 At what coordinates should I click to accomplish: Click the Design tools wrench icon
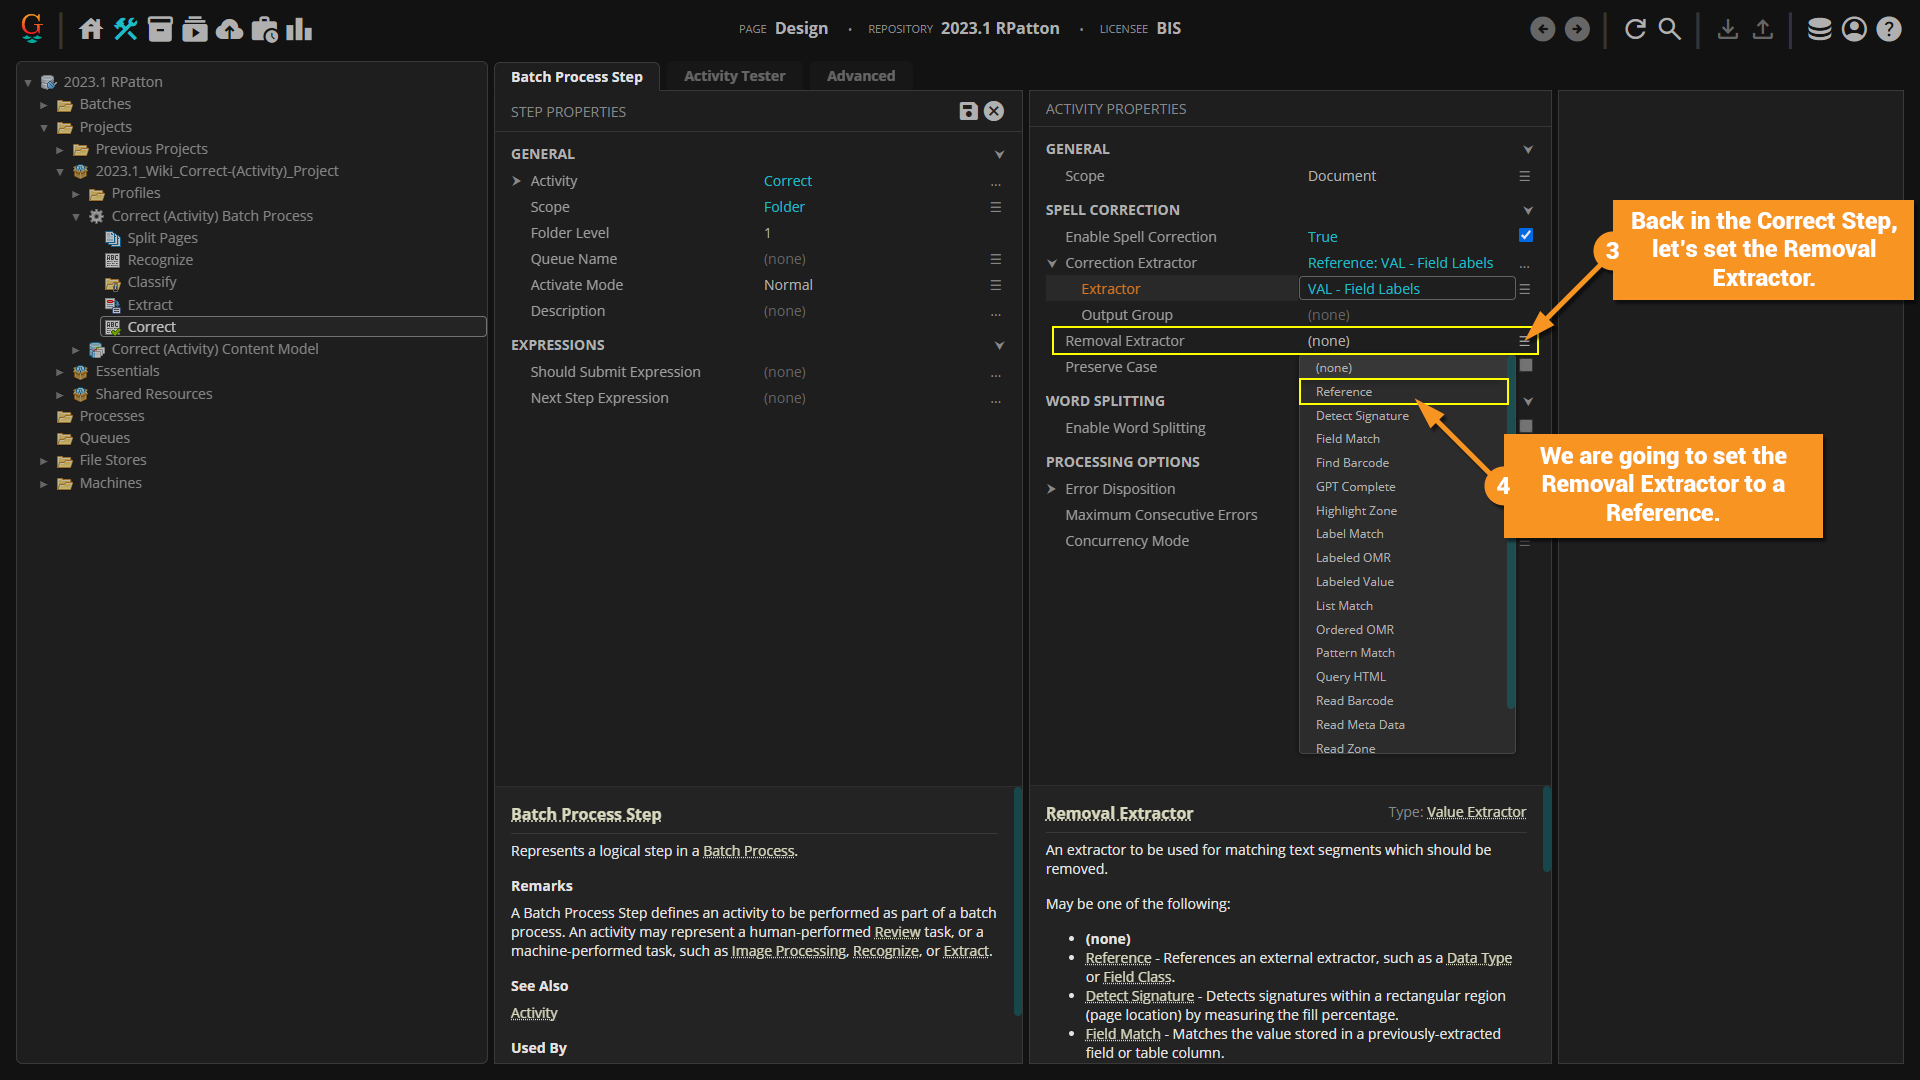(x=125, y=29)
